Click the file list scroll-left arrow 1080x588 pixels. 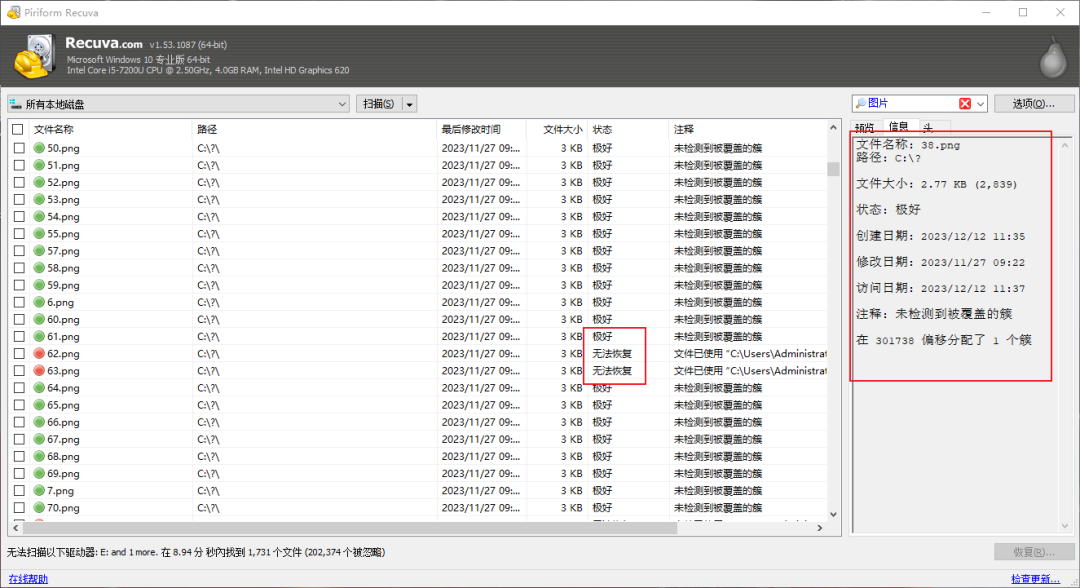(x=16, y=528)
